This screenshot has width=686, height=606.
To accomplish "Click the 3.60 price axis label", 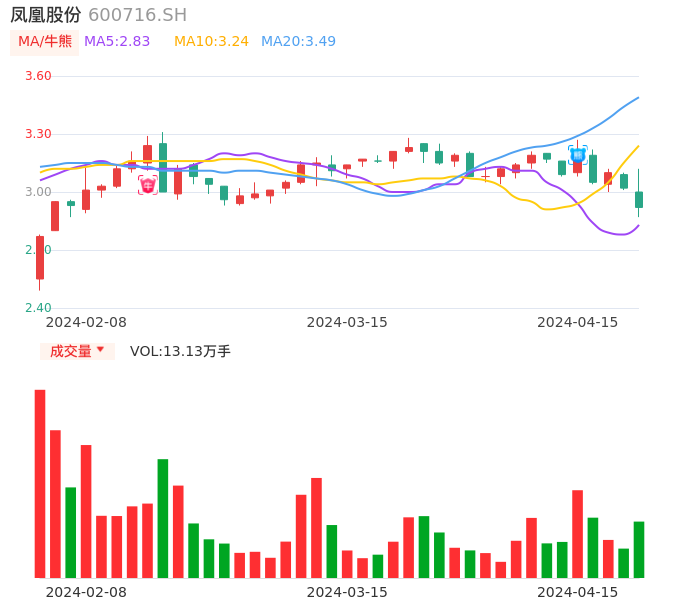I will pos(38,76).
